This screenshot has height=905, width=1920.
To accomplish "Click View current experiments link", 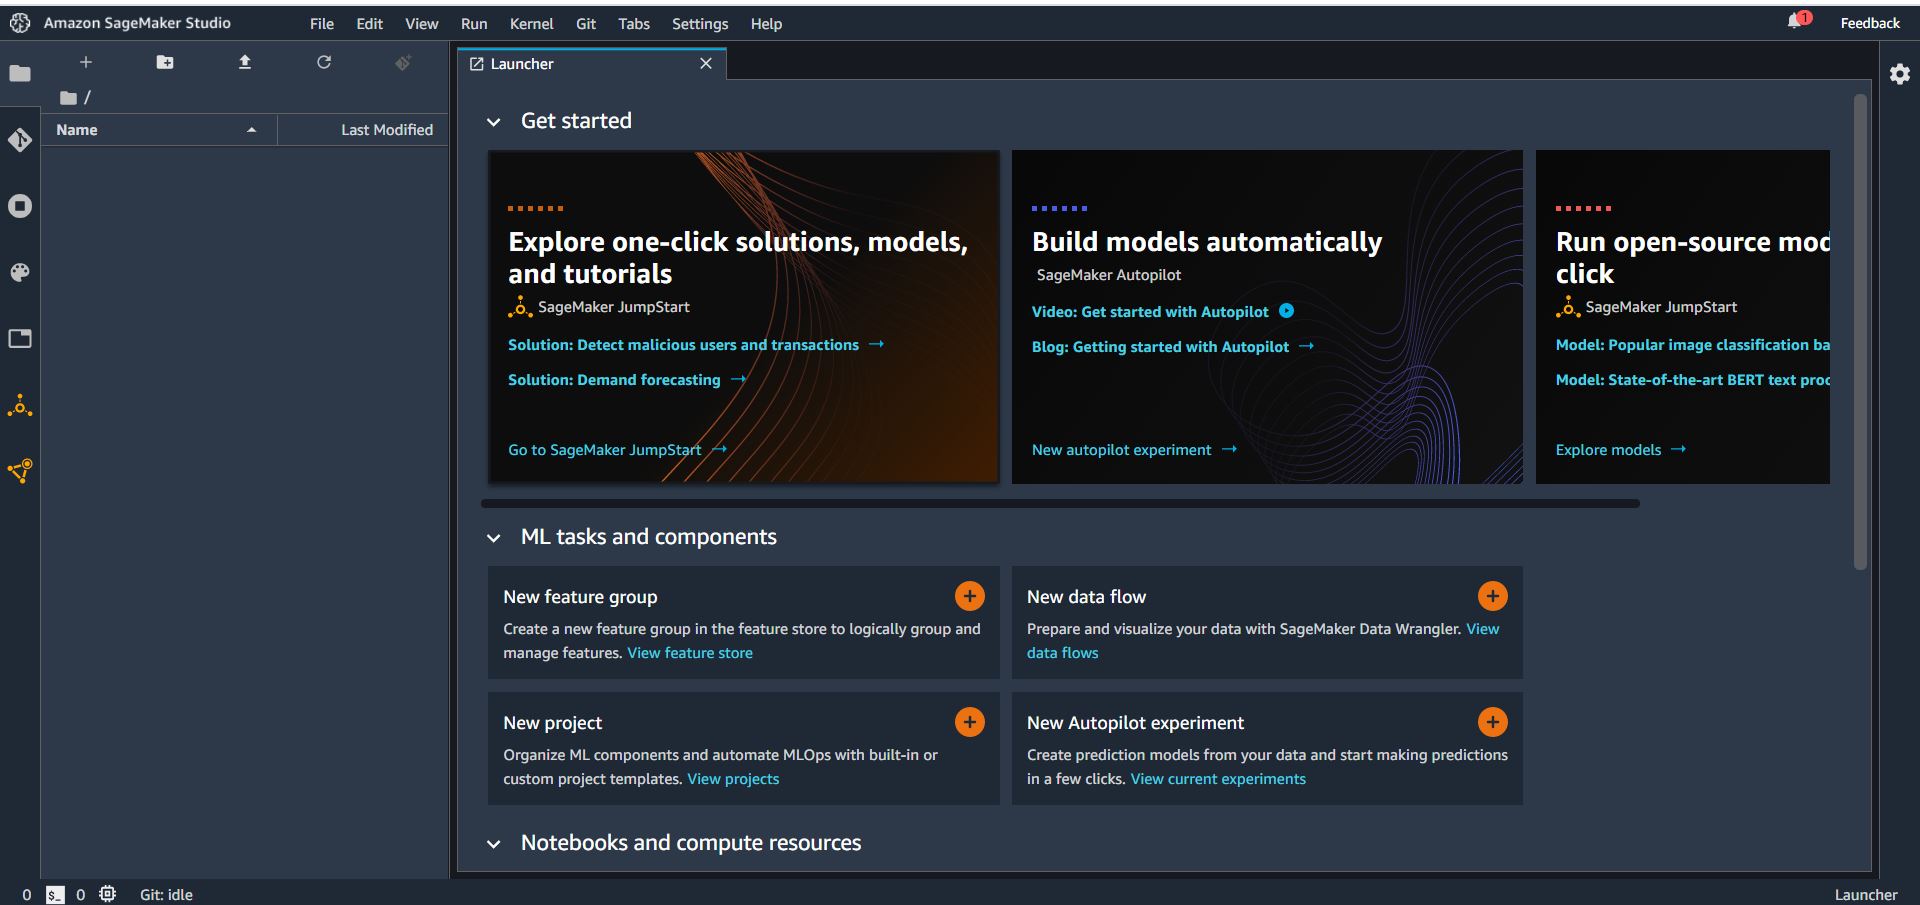I will 1218,778.
